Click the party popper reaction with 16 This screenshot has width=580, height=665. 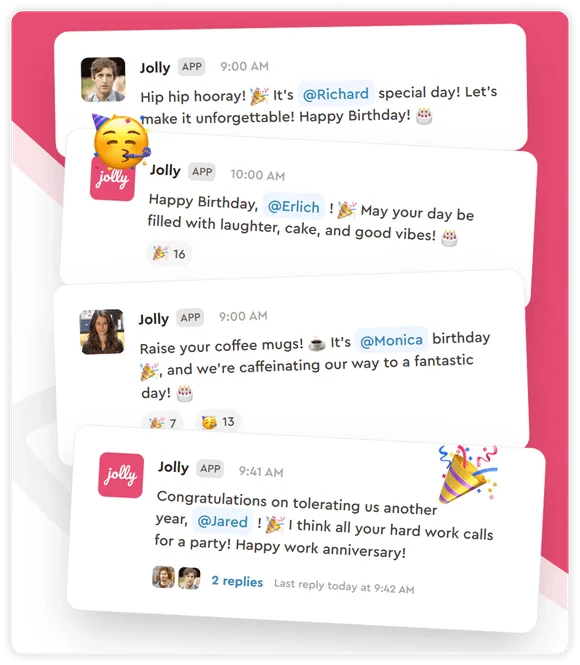[169, 254]
